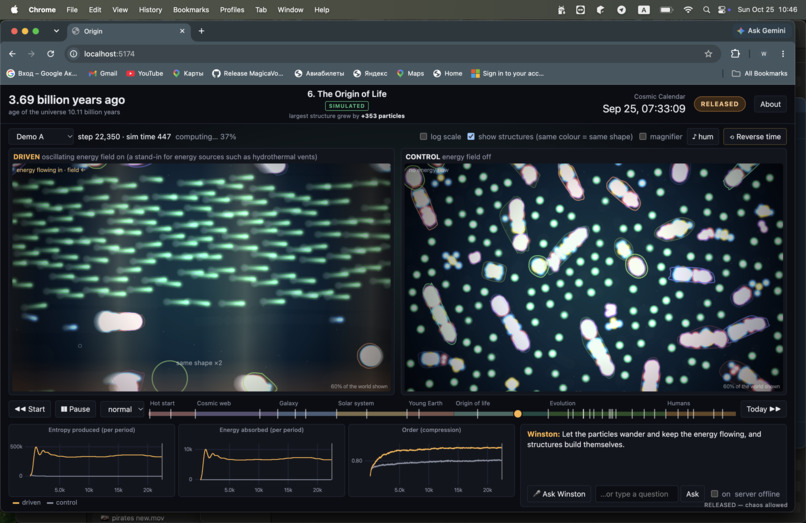Open the Home bookmark
Screen dimensions: 806x523
447,74
